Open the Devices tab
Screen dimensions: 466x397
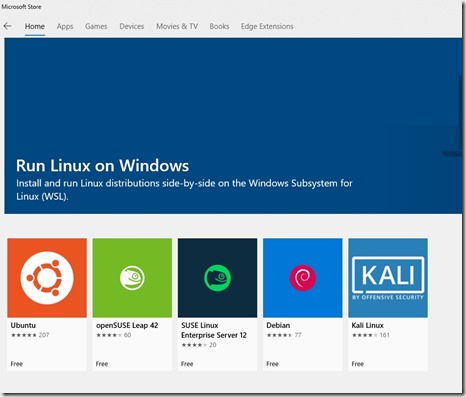click(132, 26)
